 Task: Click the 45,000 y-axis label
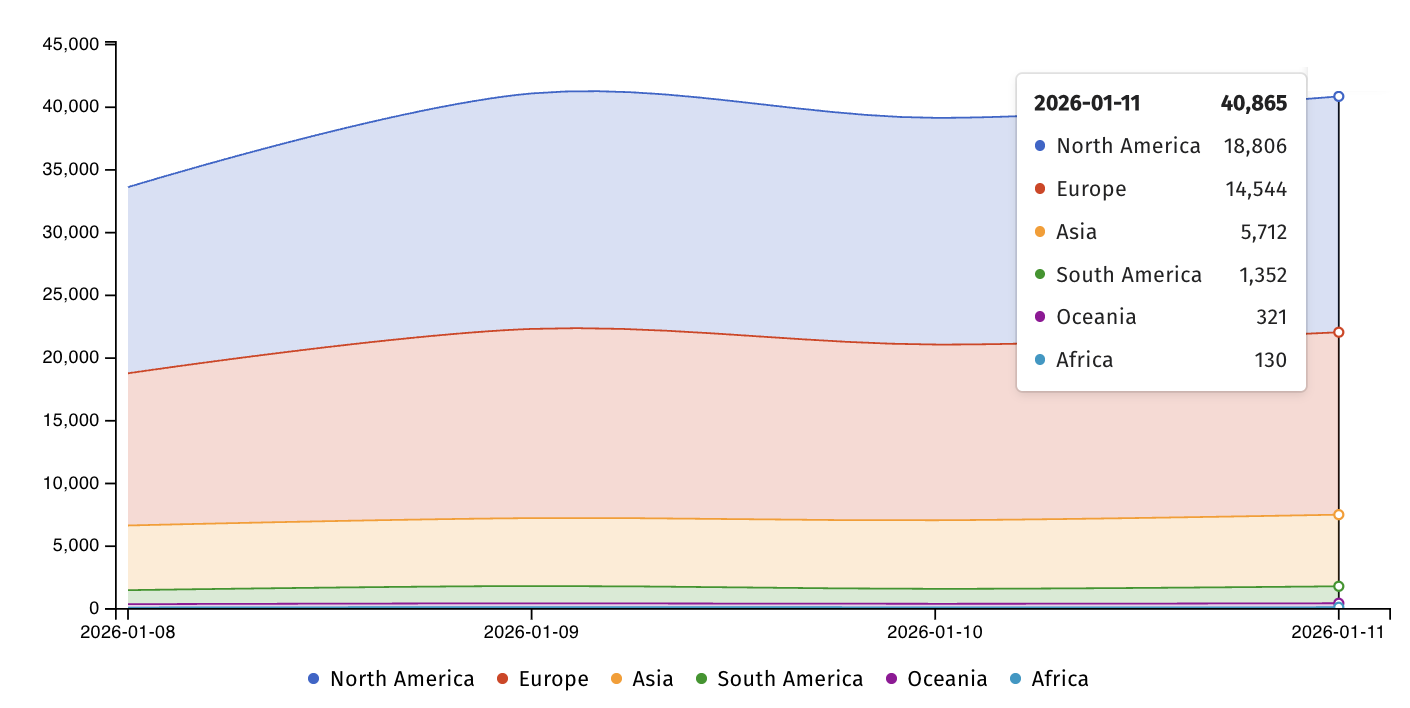coord(70,44)
